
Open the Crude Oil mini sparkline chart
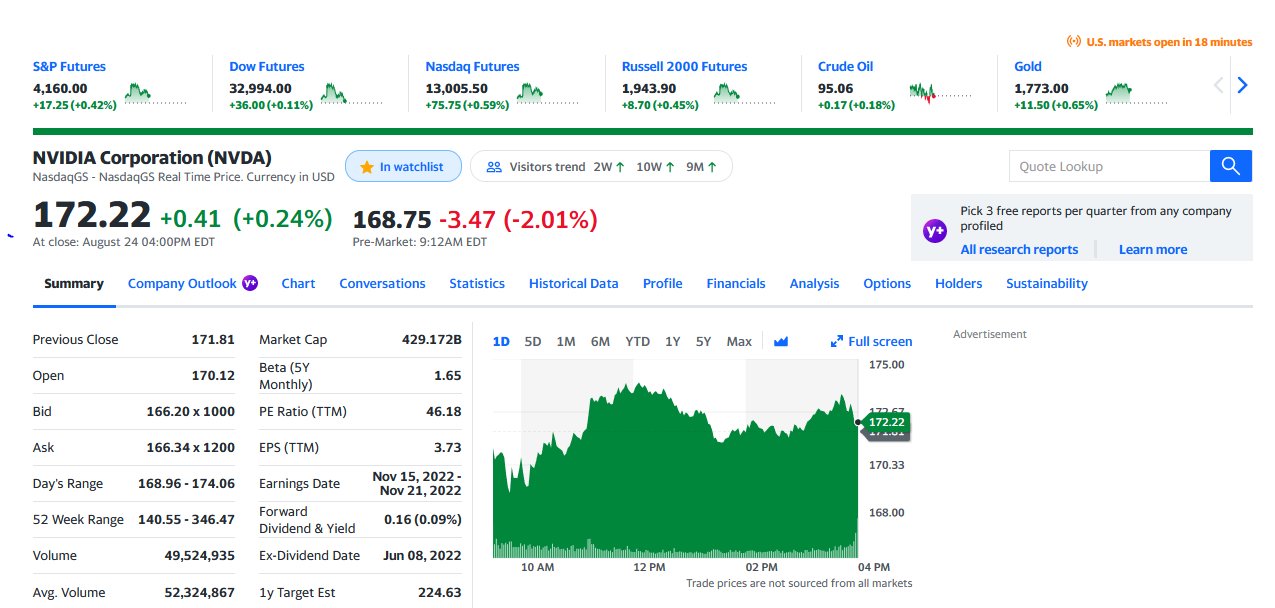pyautogui.click(x=940, y=94)
